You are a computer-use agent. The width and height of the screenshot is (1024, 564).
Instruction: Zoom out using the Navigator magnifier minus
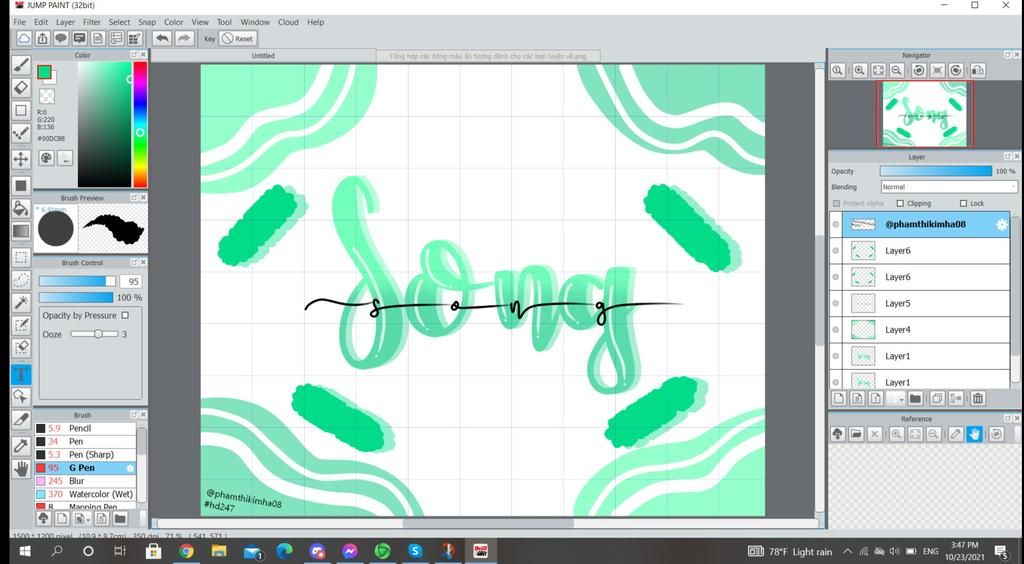click(x=897, y=70)
